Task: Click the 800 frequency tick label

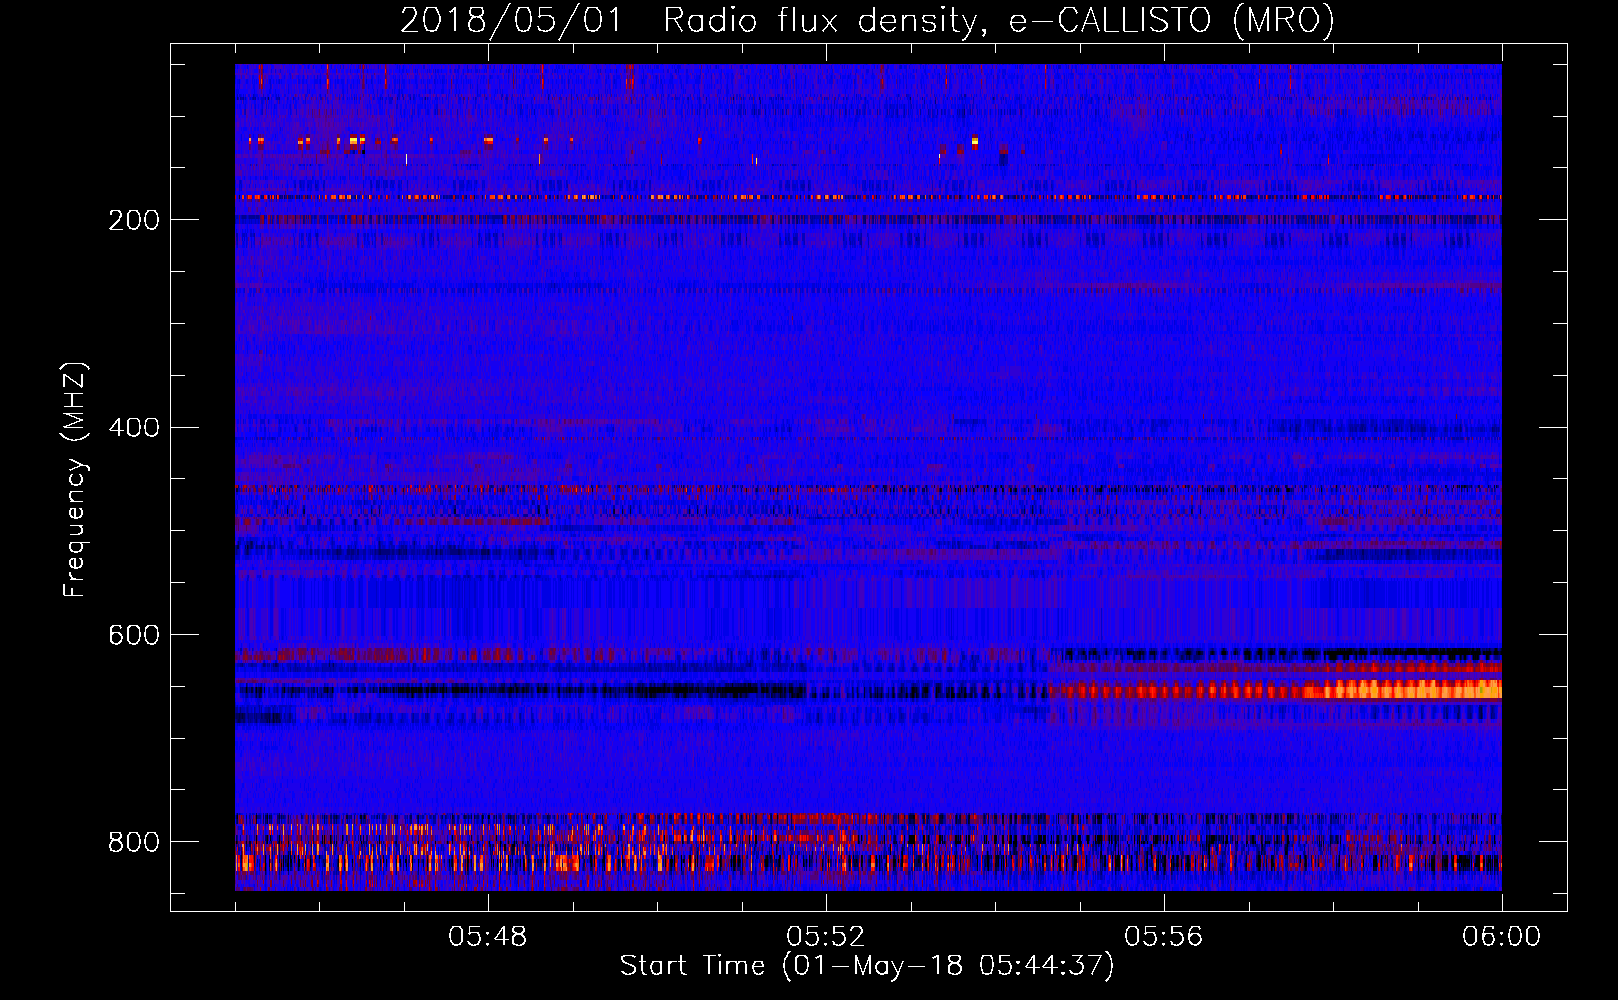Action: tap(133, 842)
